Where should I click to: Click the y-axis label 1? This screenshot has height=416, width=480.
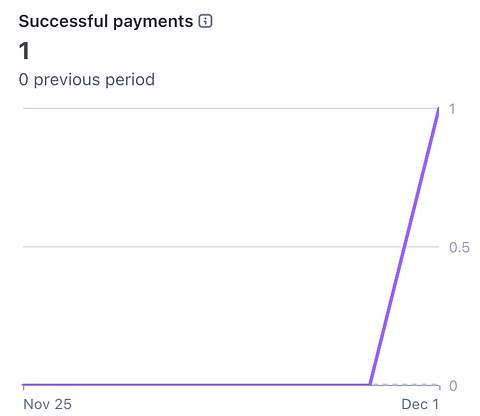click(x=452, y=109)
